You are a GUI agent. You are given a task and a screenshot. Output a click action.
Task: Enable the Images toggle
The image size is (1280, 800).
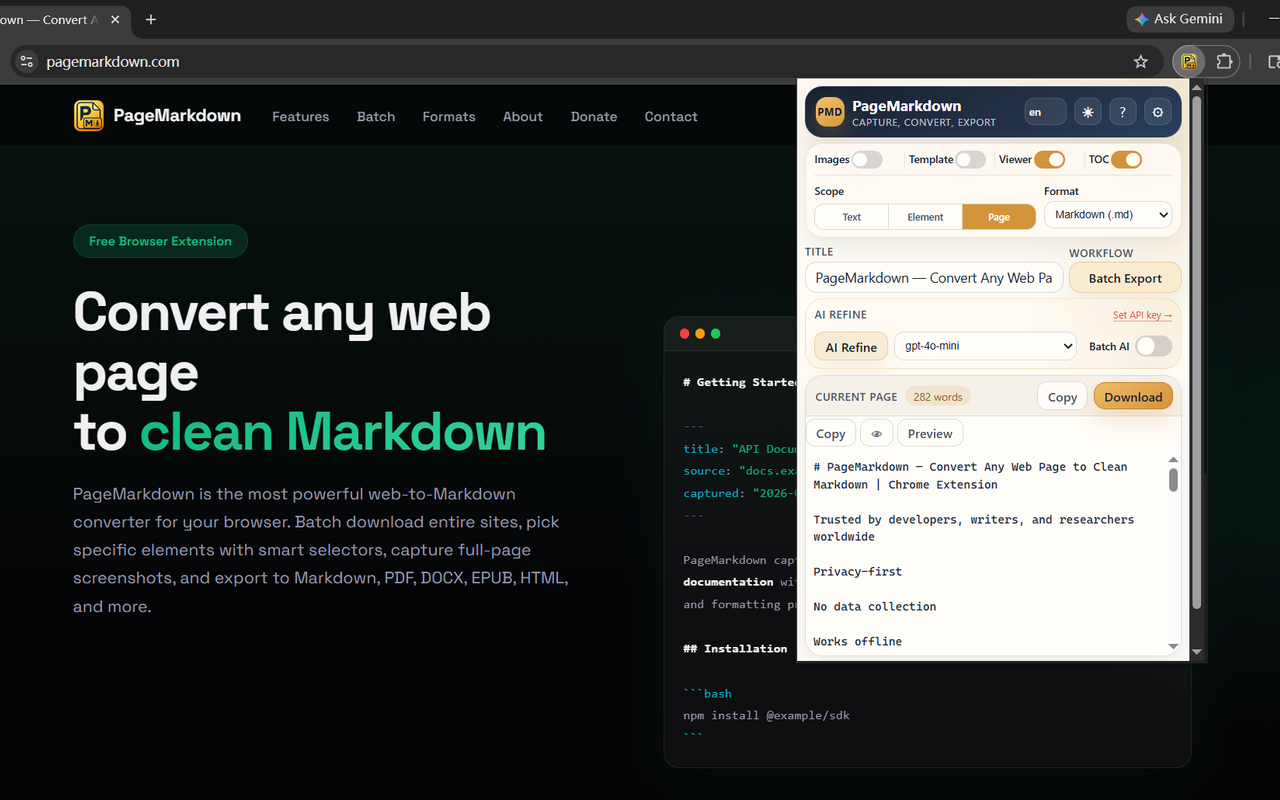coord(867,160)
